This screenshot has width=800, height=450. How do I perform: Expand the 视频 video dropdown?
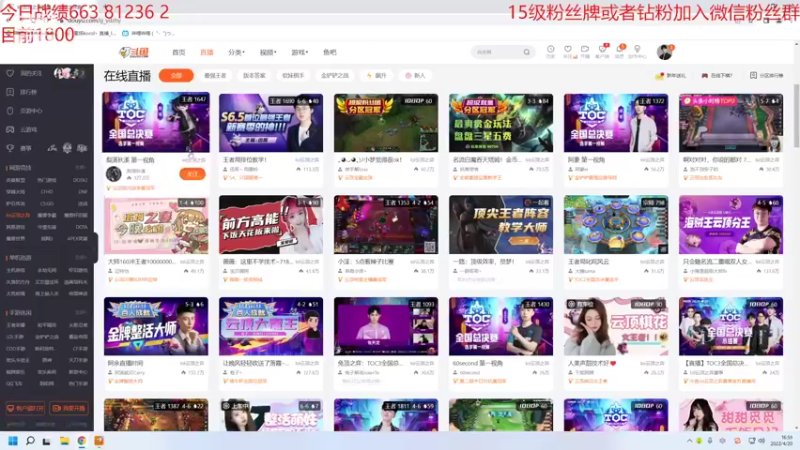pyautogui.click(x=268, y=53)
